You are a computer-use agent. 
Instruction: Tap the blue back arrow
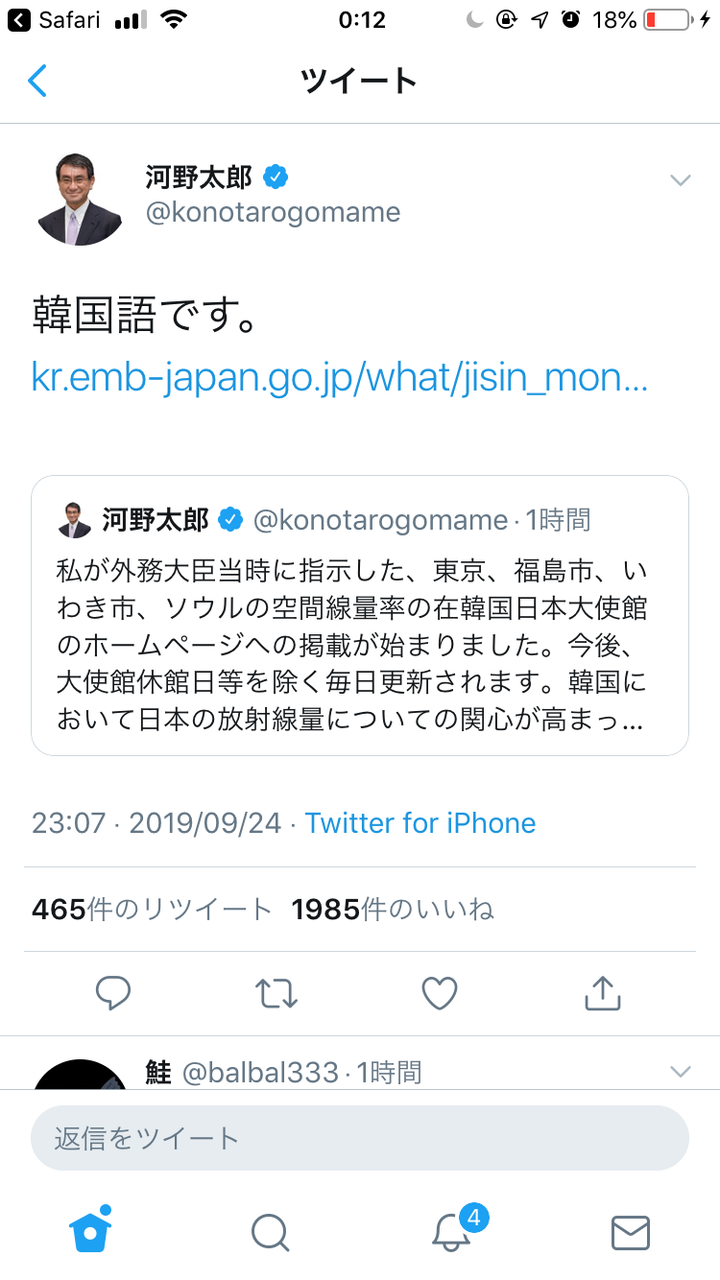pos(37,80)
